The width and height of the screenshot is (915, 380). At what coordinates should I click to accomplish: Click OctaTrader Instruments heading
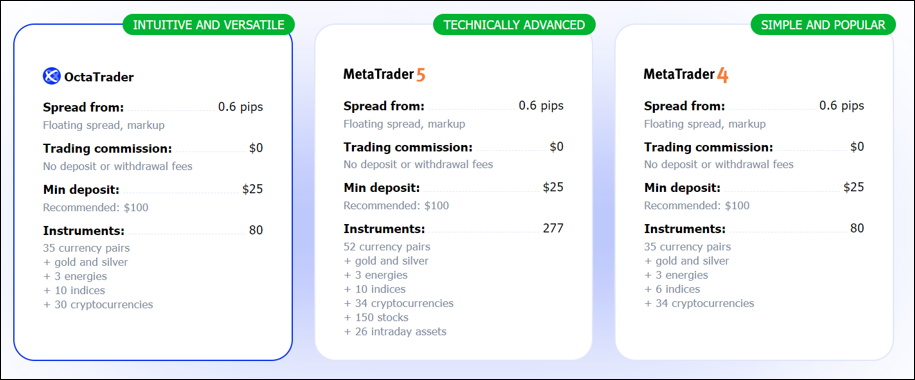click(84, 231)
